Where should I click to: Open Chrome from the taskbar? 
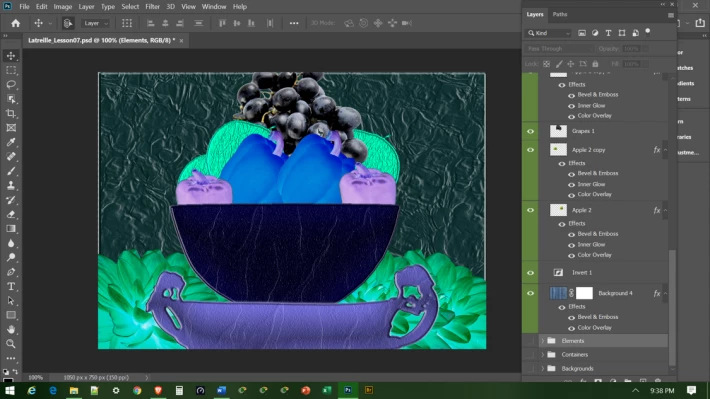tap(137, 390)
